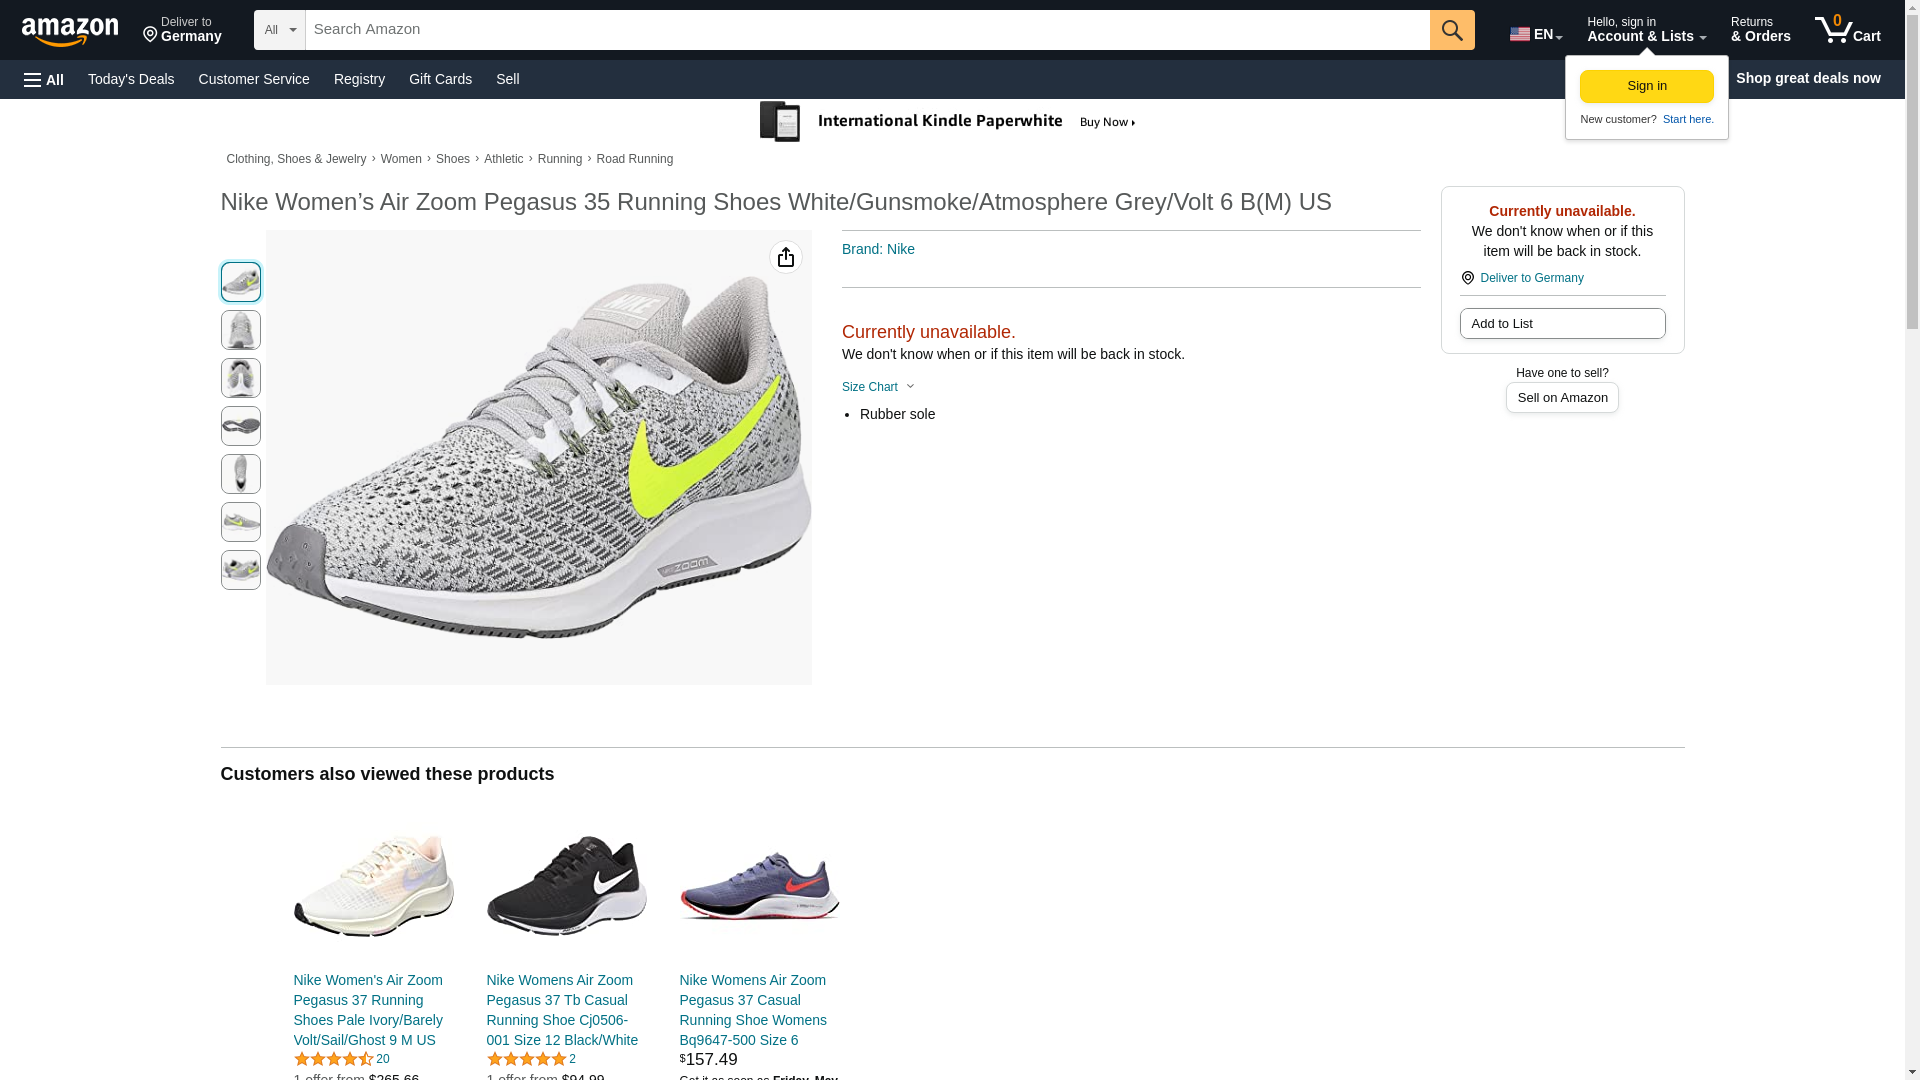This screenshot has height=1080, width=1920.
Task: Select the second shoe thumbnail image
Action: [241, 330]
